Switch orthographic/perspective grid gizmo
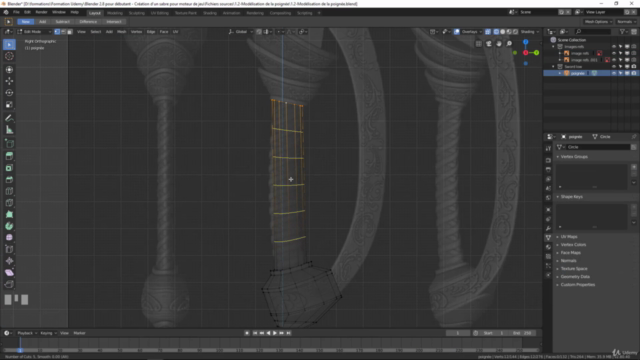 click(x=478, y=44)
